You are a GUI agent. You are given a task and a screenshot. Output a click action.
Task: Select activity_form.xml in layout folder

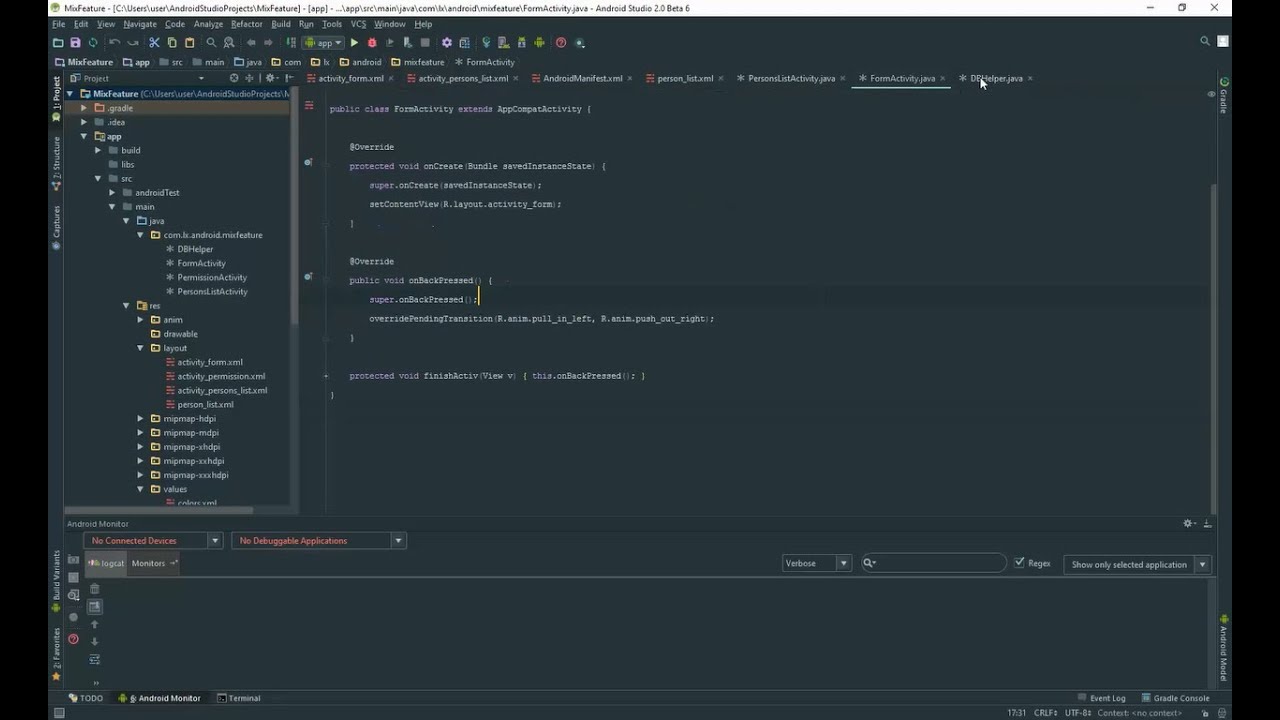click(210, 362)
